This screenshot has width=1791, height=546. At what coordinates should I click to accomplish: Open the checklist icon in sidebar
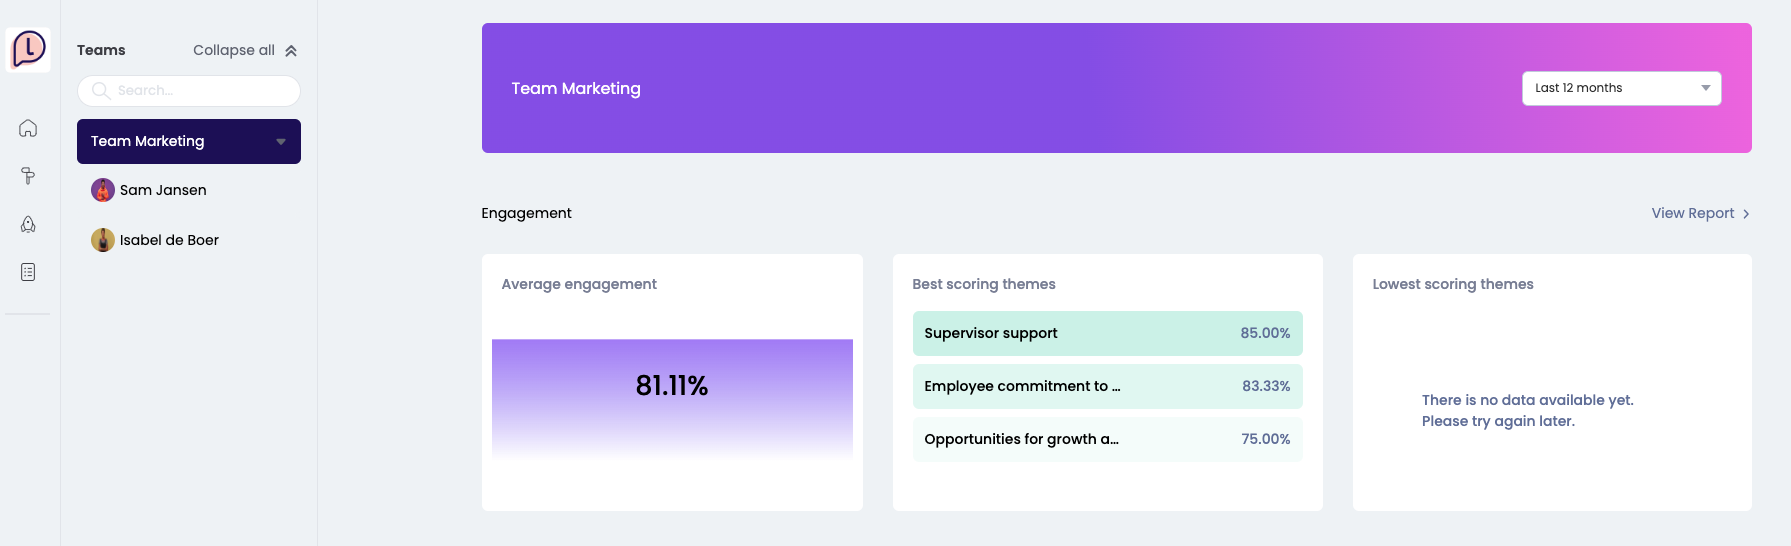pyautogui.click(x=28, y=272)
